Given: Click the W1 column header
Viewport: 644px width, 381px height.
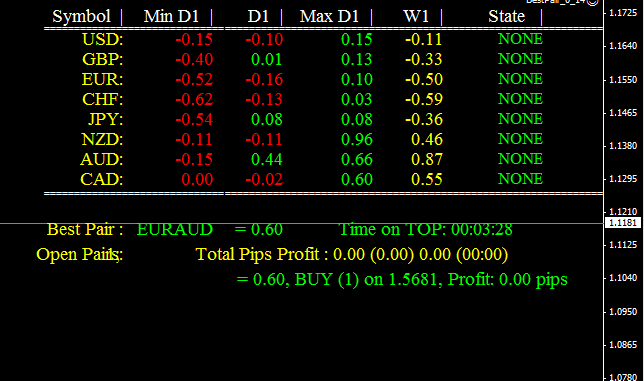Looking at the screenshot, I should click(x=416, y=16).
